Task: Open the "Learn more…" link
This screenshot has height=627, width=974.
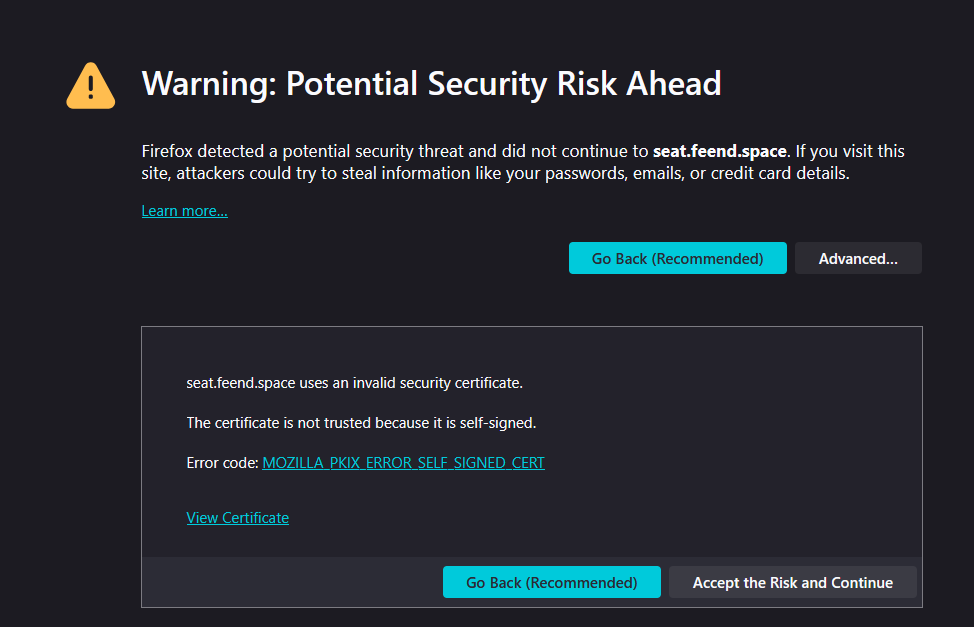Action: (184, 211)
